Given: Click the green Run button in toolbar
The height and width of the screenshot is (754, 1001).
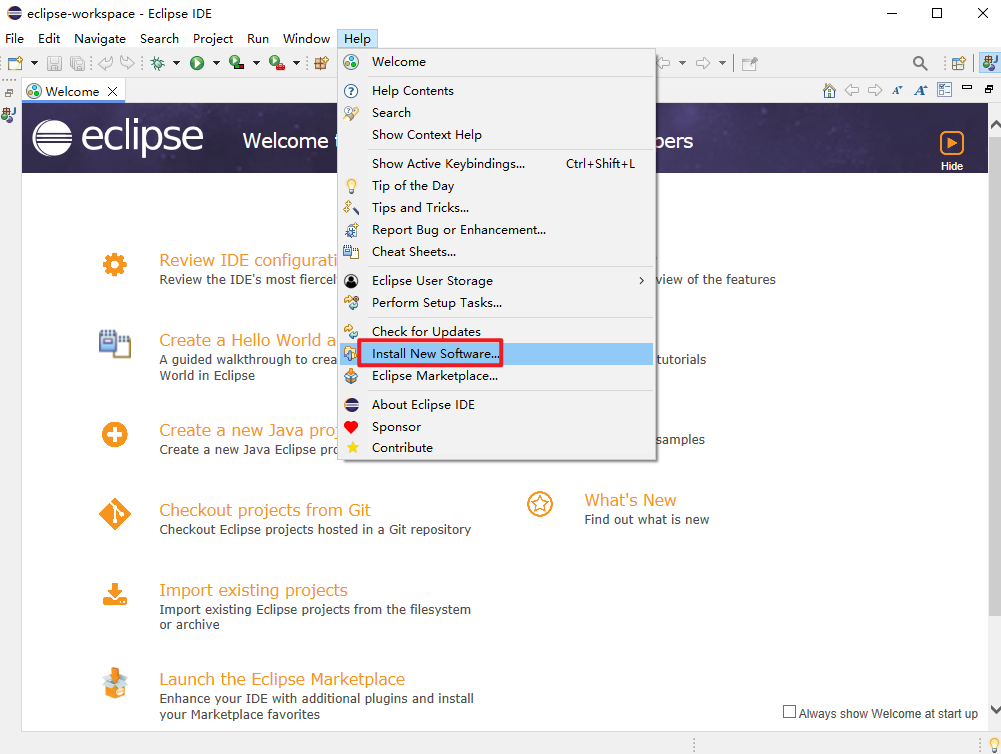Looking at the screenshot, I should [x=197, y=63].
